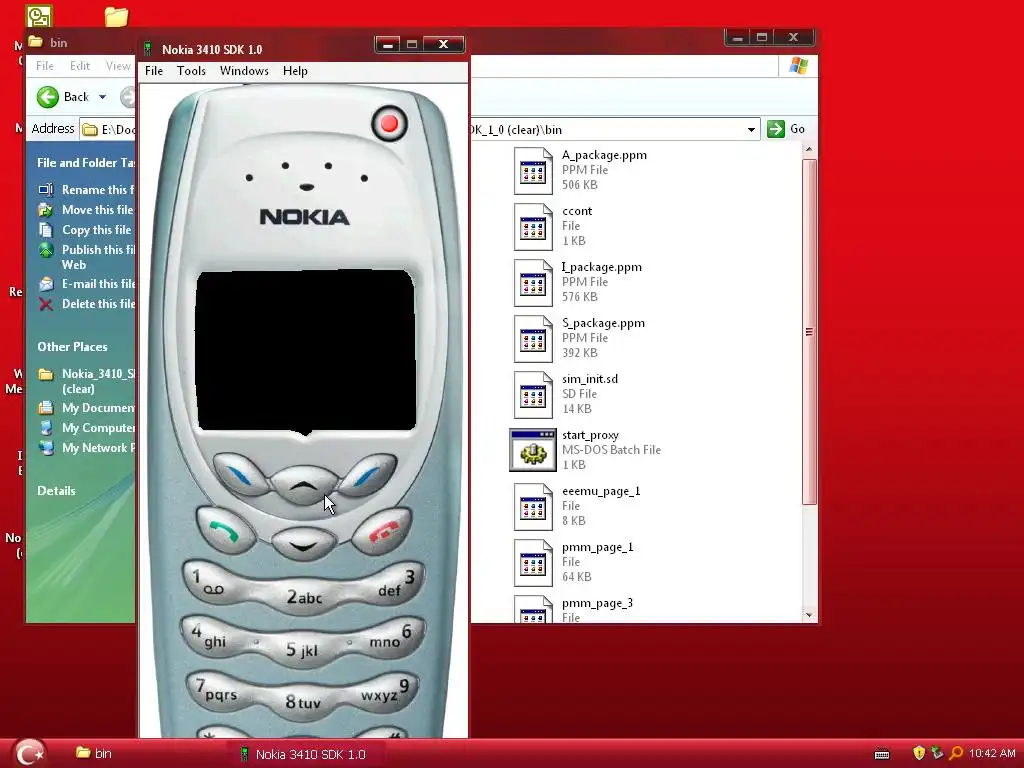Click Copy this file task link
Image resolution: width=1024 pixels, height=768 pixels.
point(97,230)
